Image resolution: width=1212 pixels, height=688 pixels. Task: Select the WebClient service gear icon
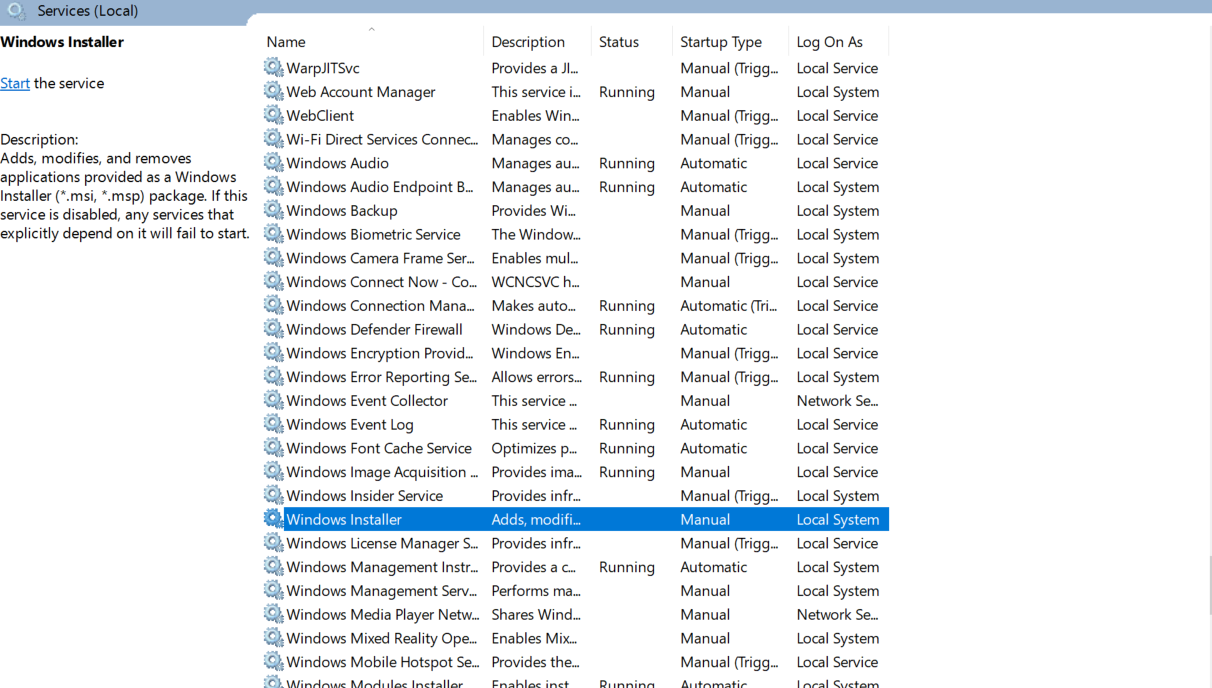(273, 116)
